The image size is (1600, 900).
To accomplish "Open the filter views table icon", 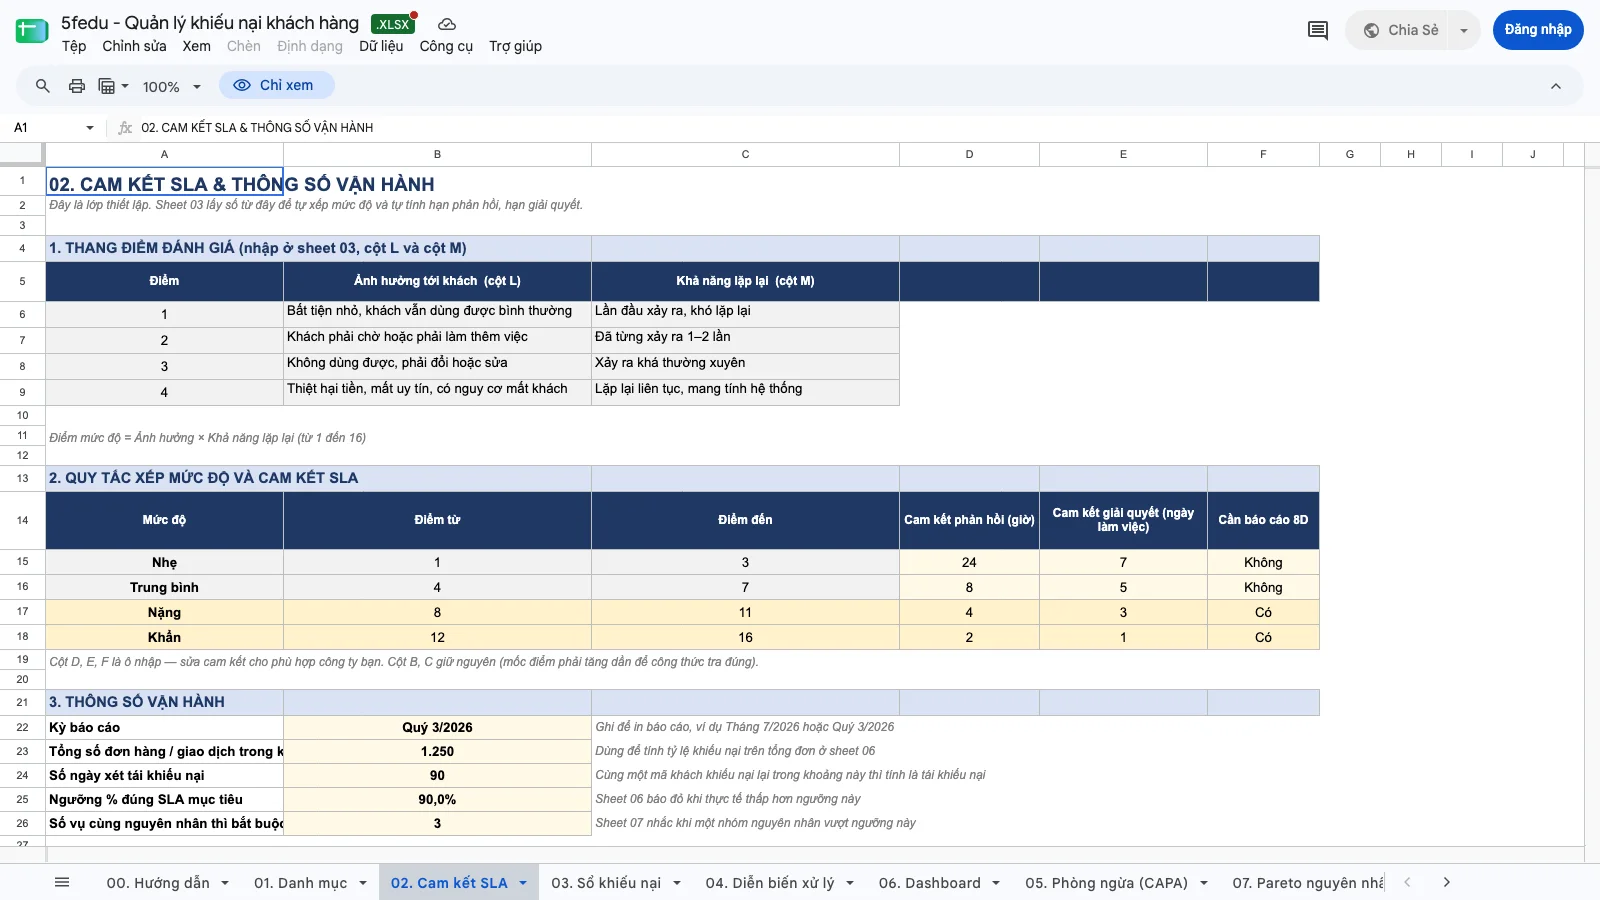I will click(113, 86).
